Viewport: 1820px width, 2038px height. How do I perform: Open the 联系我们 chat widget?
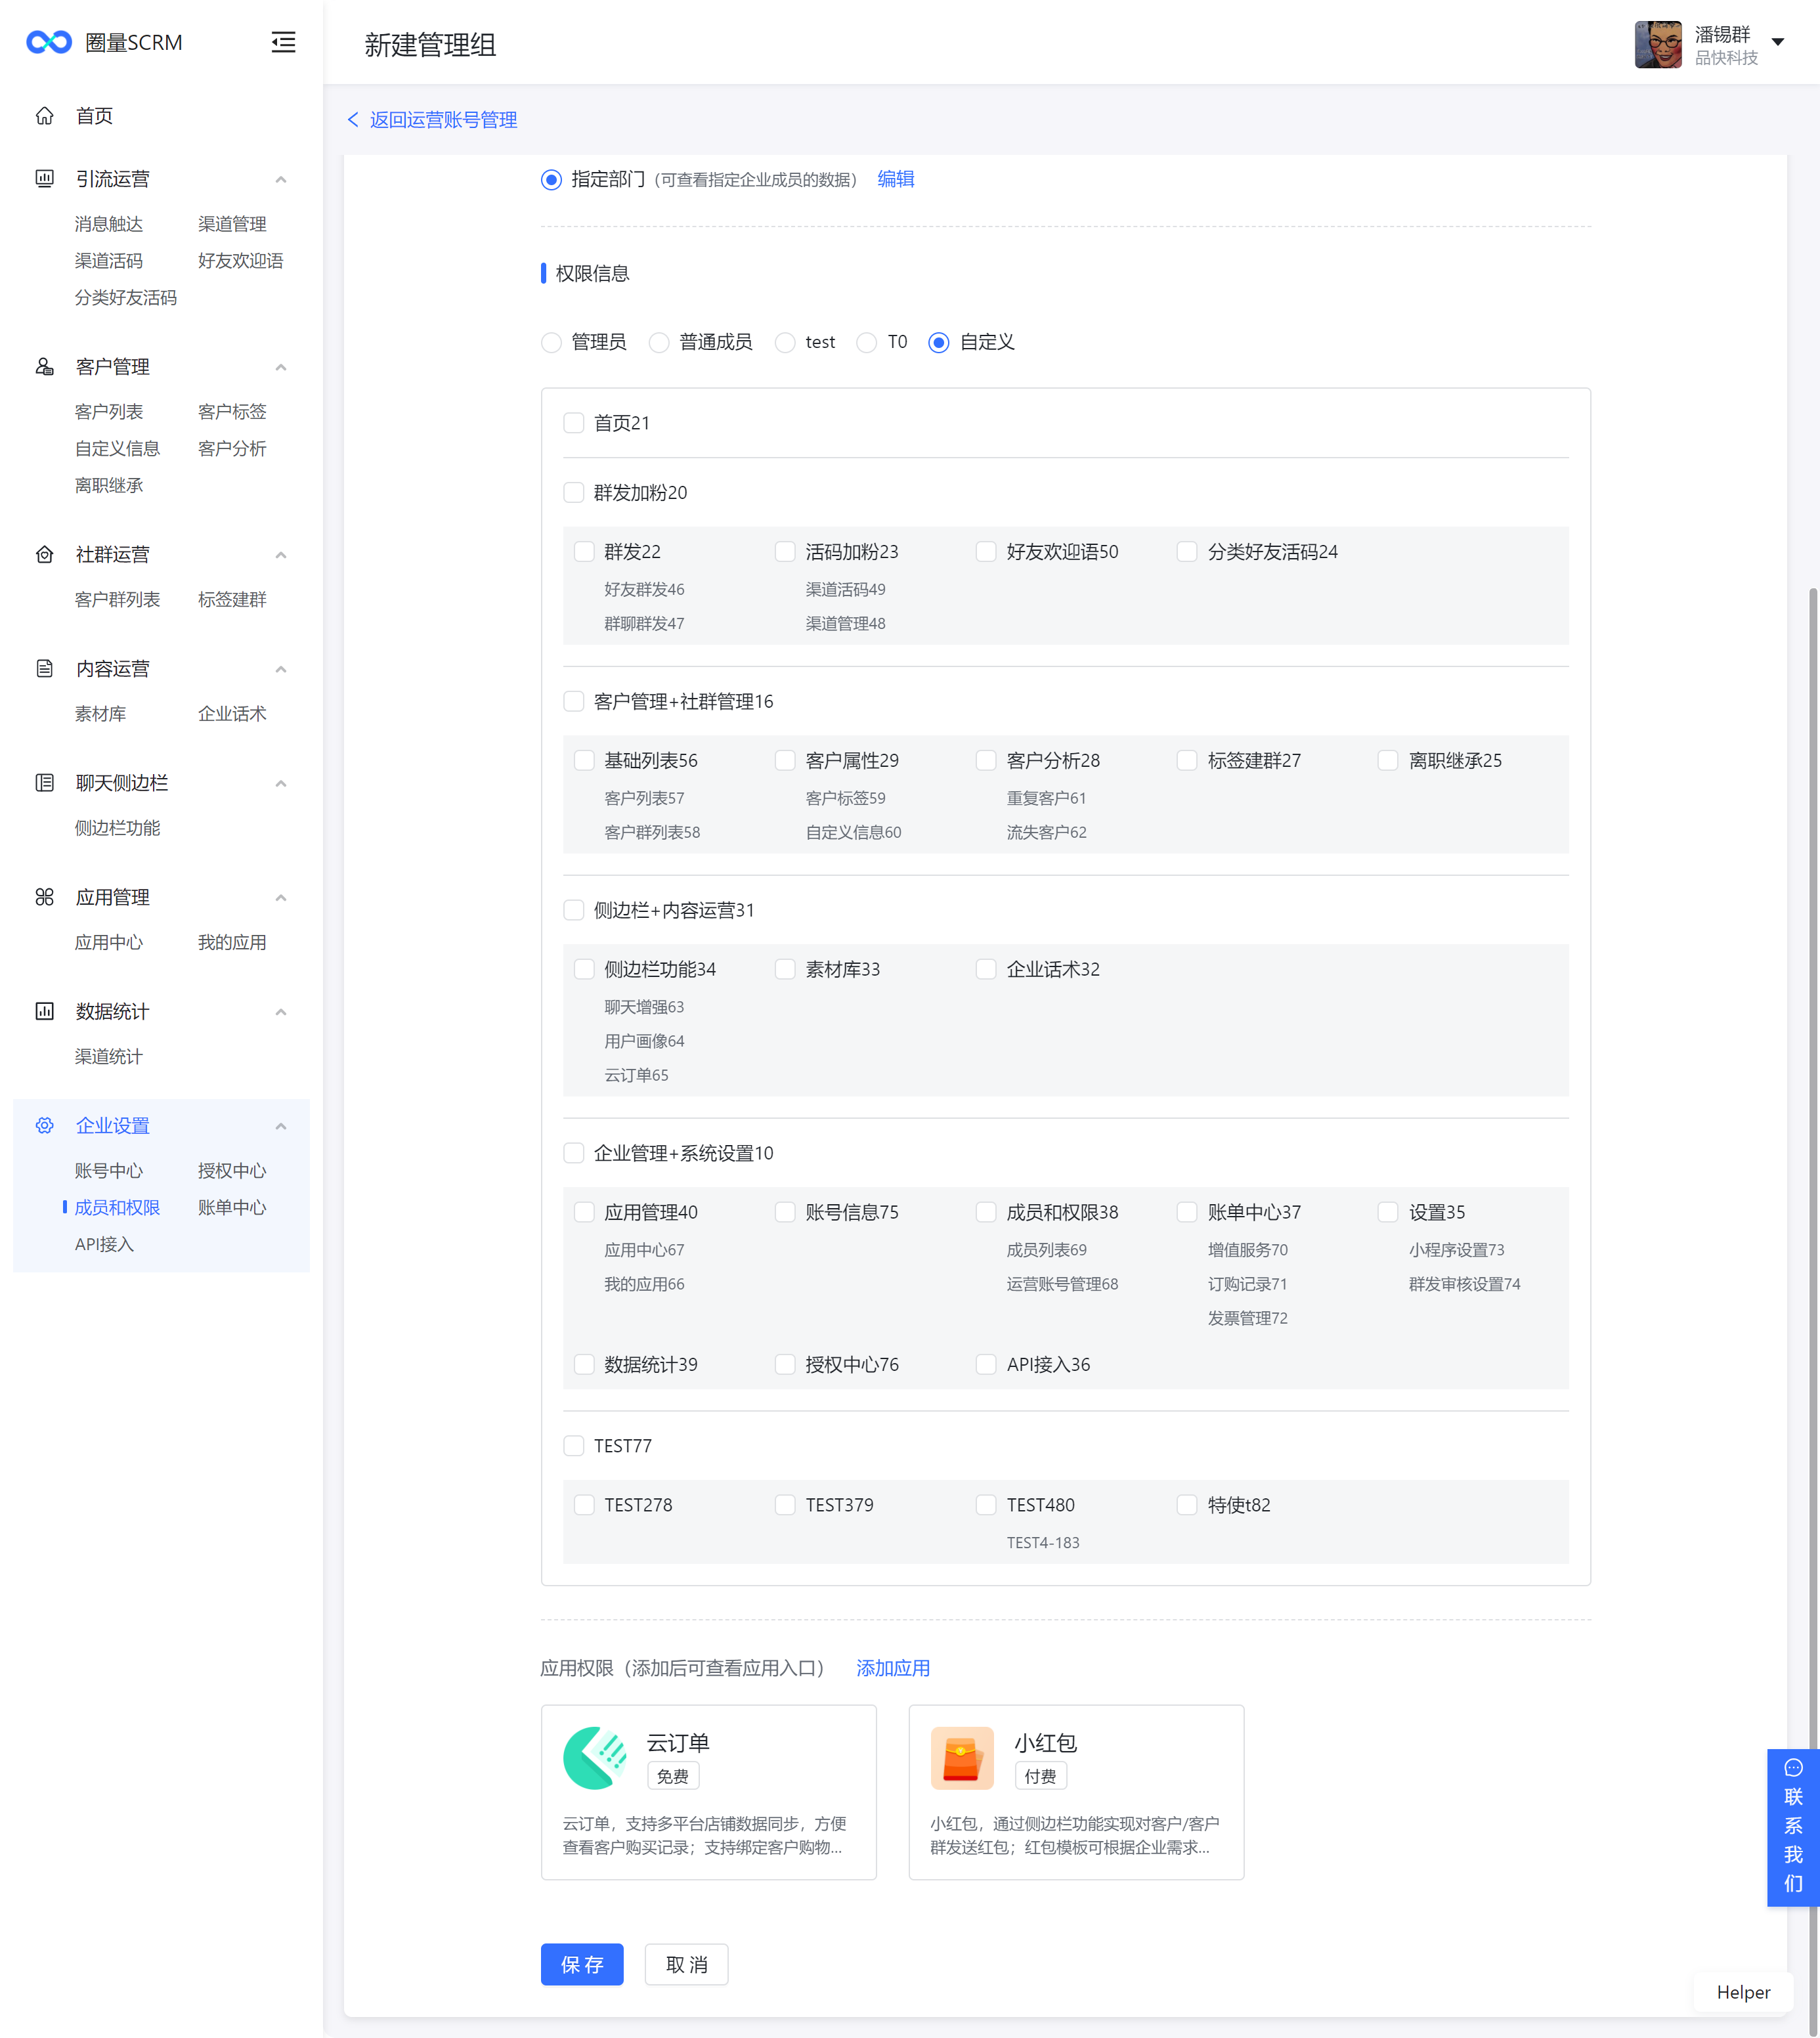click(1793, 1827)
